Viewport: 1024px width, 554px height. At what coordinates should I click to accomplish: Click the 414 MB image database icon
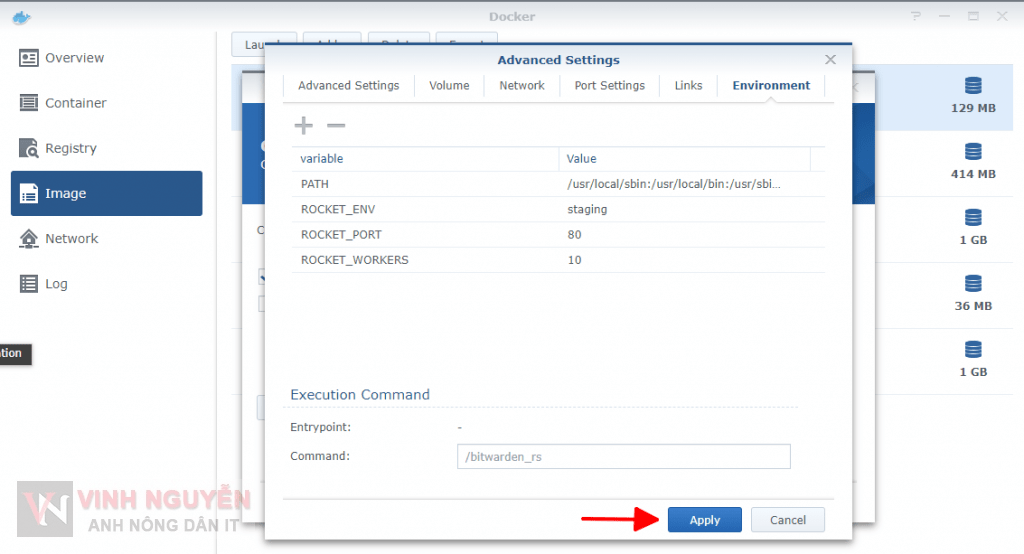pyautogui.click(x=973, y=152)
